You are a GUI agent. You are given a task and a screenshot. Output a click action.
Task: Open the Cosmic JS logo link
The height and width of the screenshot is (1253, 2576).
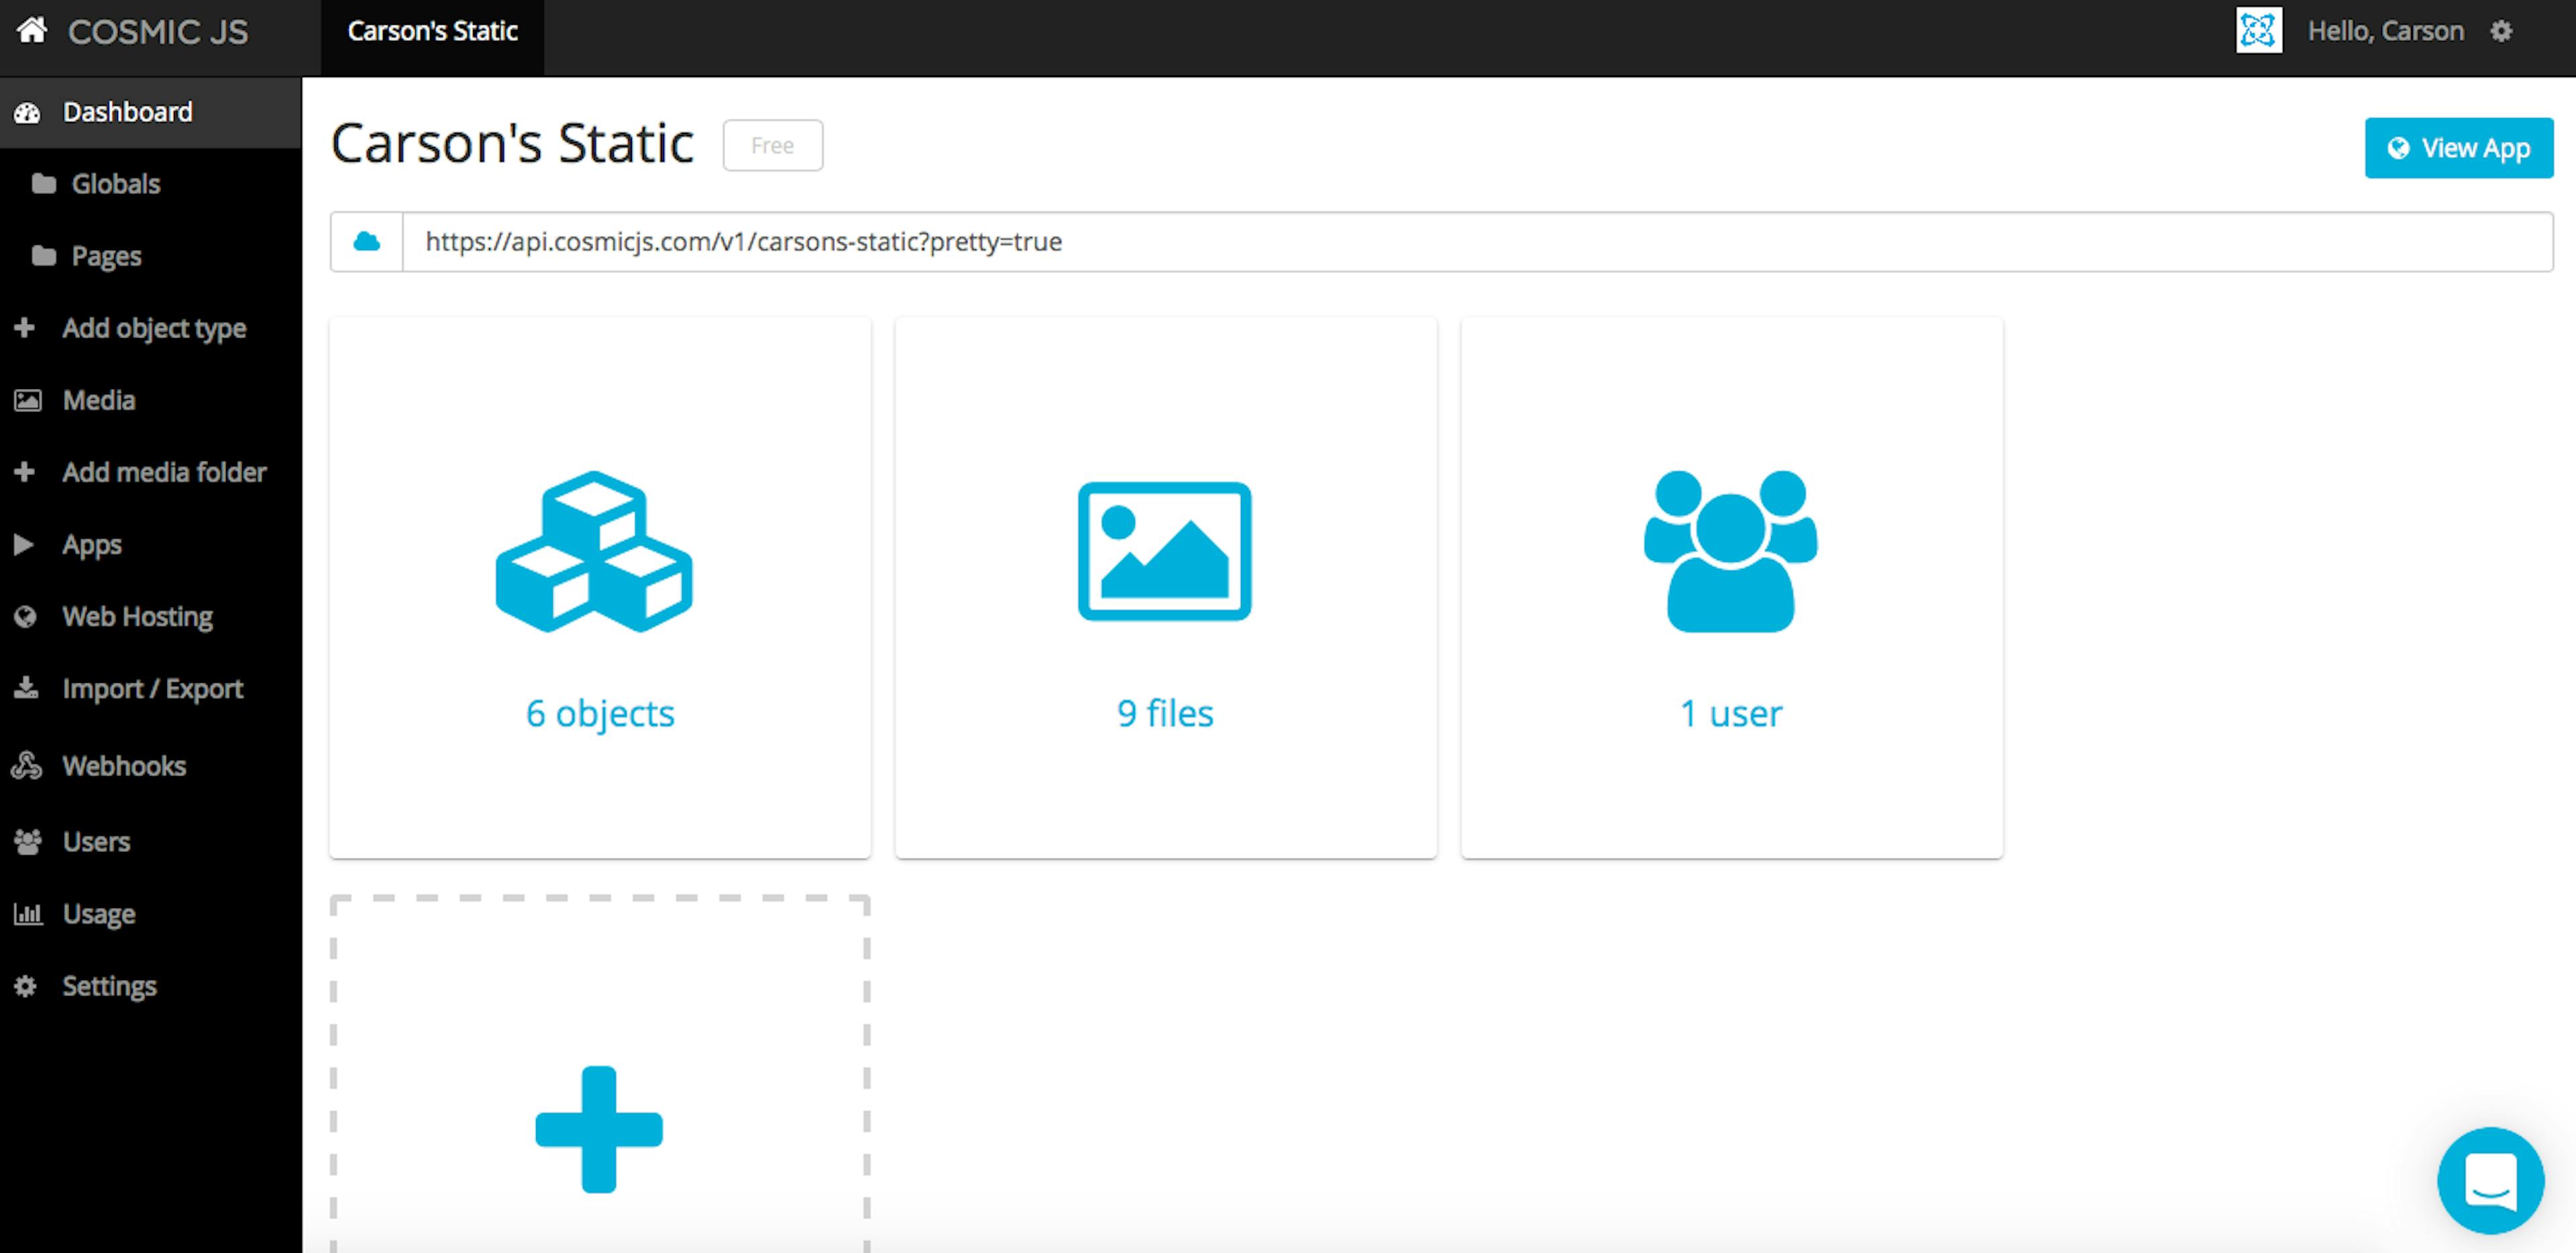[x=158, y=32]
